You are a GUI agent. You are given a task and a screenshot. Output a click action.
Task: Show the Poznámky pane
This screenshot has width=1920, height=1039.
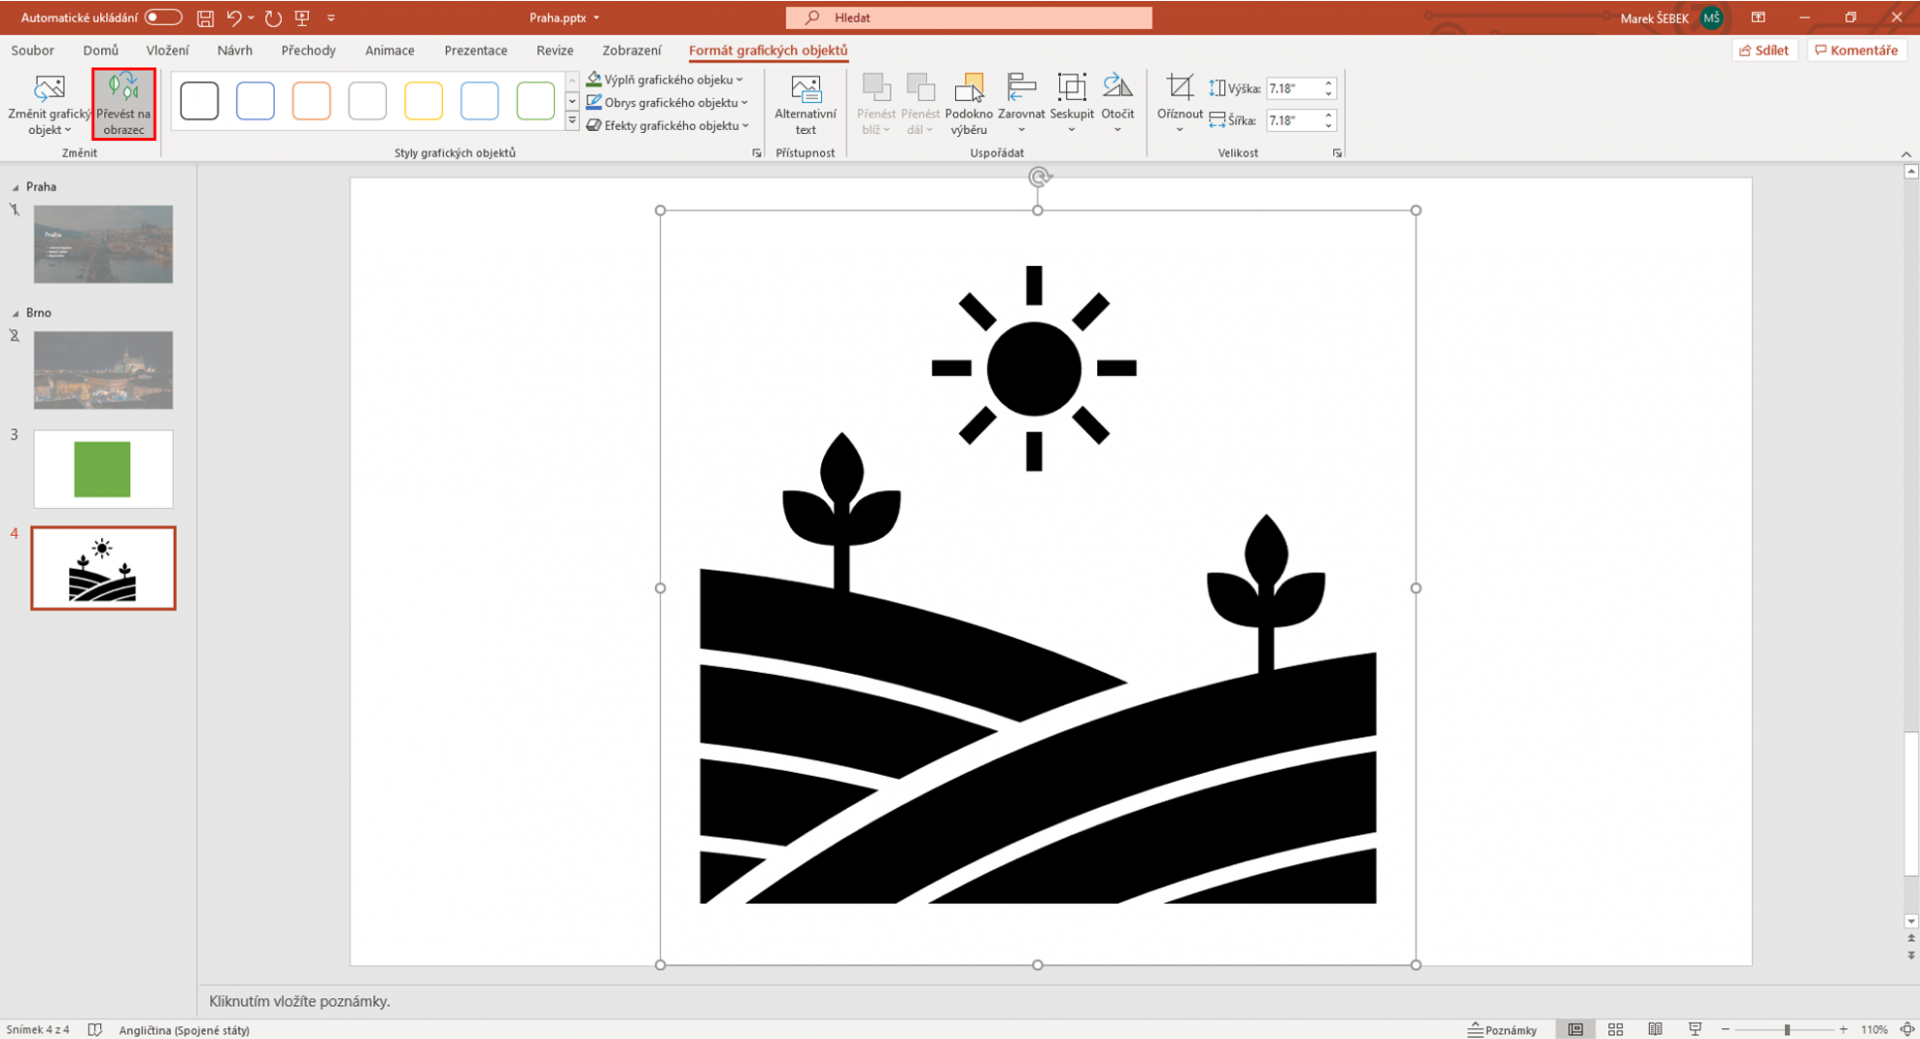point(1503,1029)
